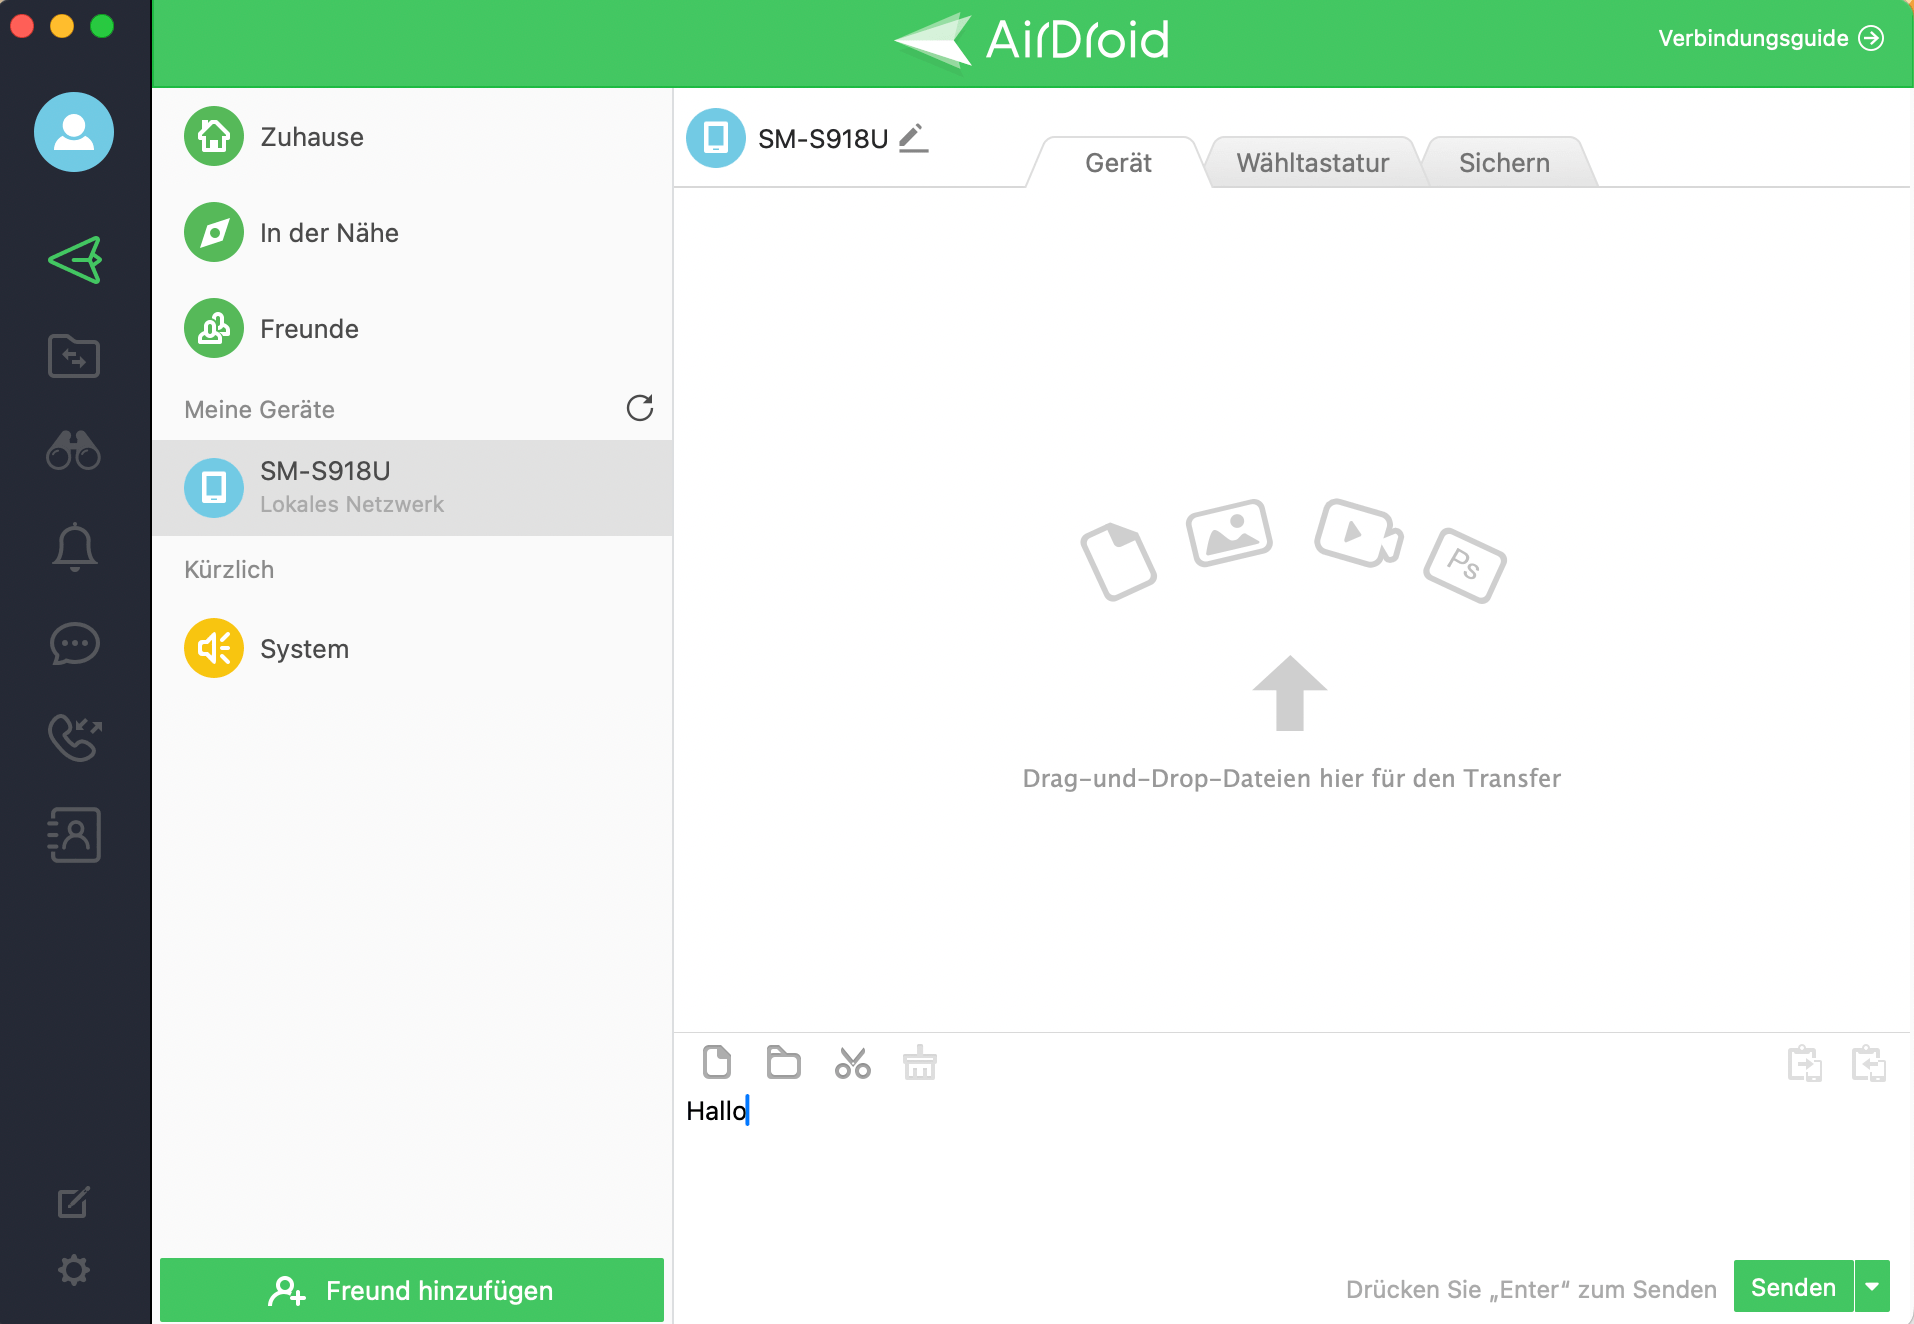The image size is (1914, 1324).
Task: Open the Sichern tab
Action: point(1503,162)
